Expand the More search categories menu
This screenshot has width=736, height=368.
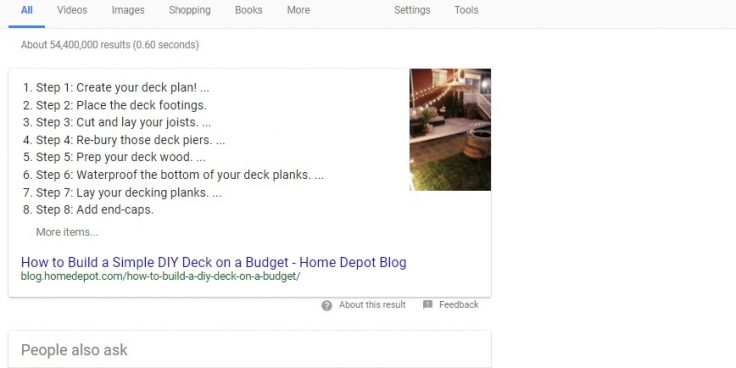pos(299,10)
